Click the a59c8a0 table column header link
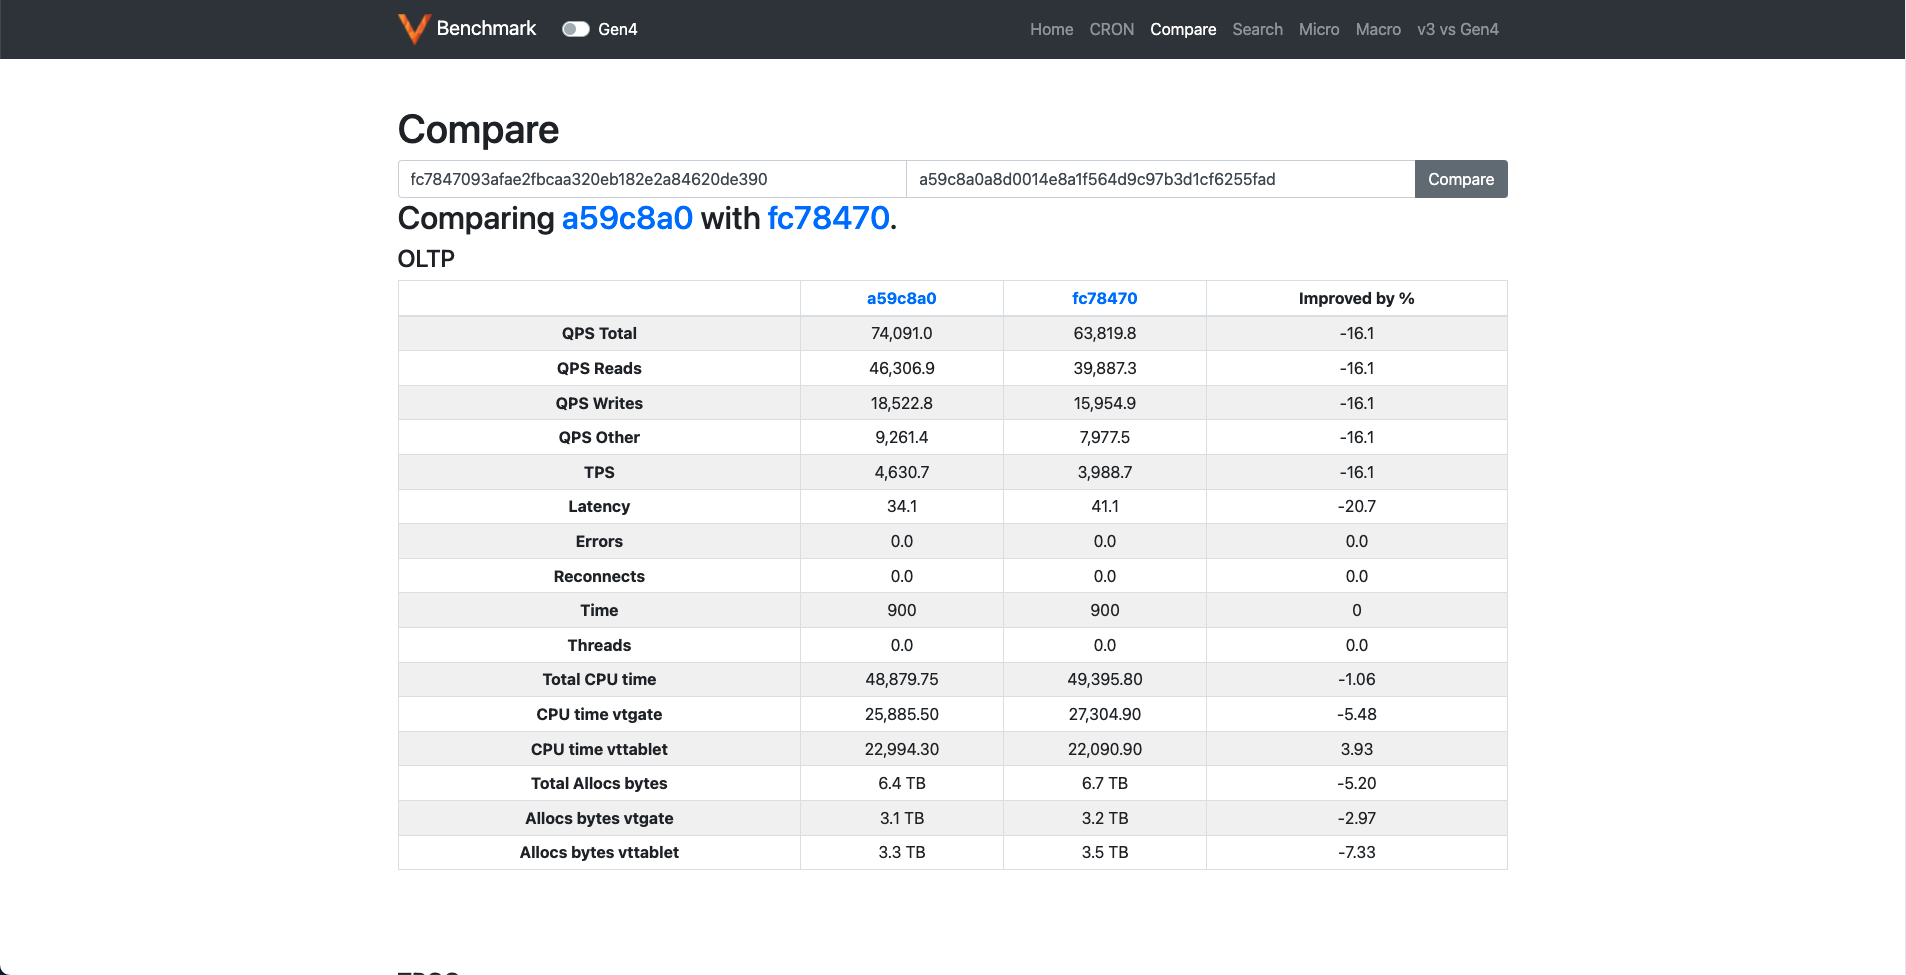The image size is (1906, 975). 901,297
